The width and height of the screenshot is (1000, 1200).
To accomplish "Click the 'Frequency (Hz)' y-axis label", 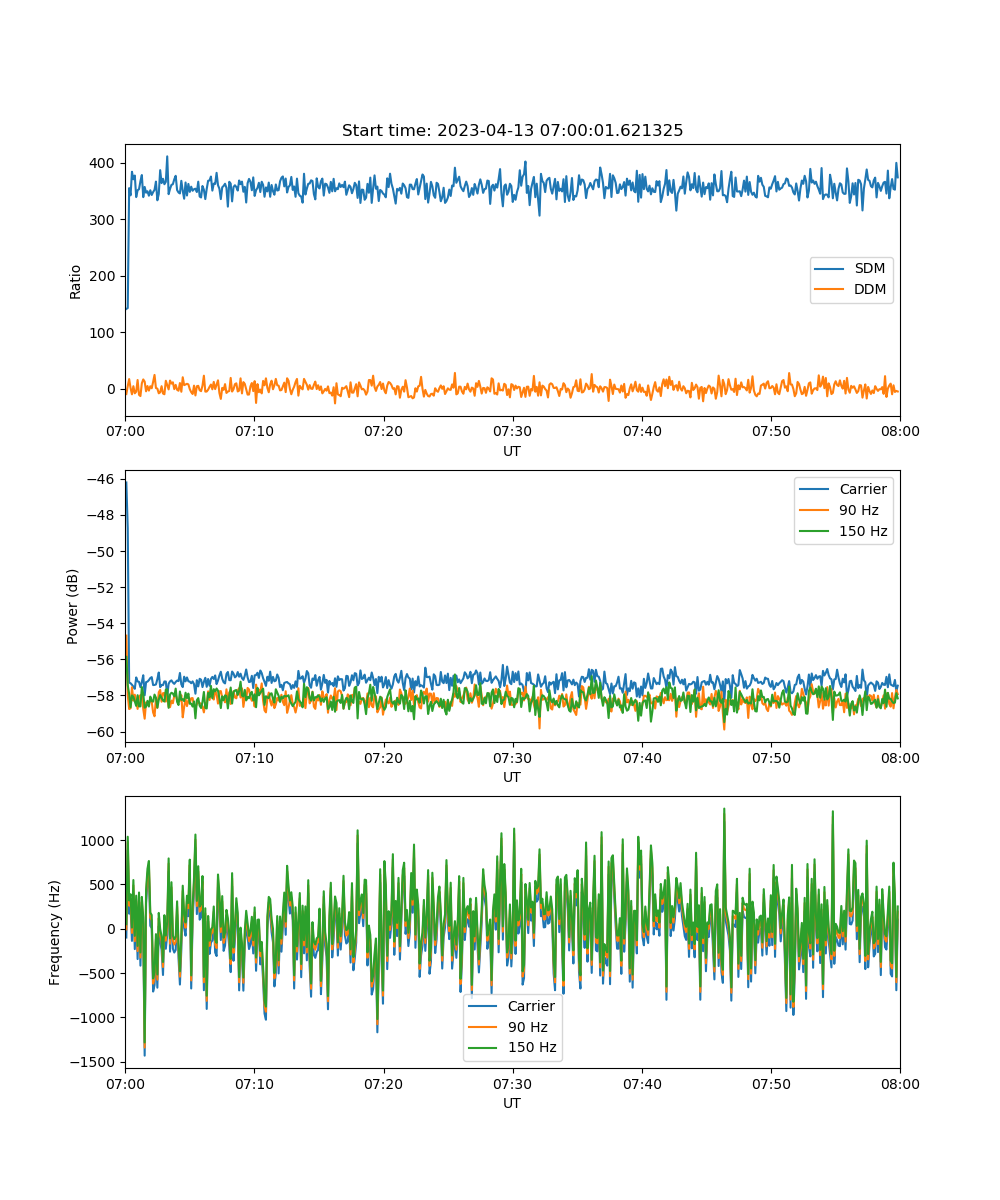I will 55,932.
